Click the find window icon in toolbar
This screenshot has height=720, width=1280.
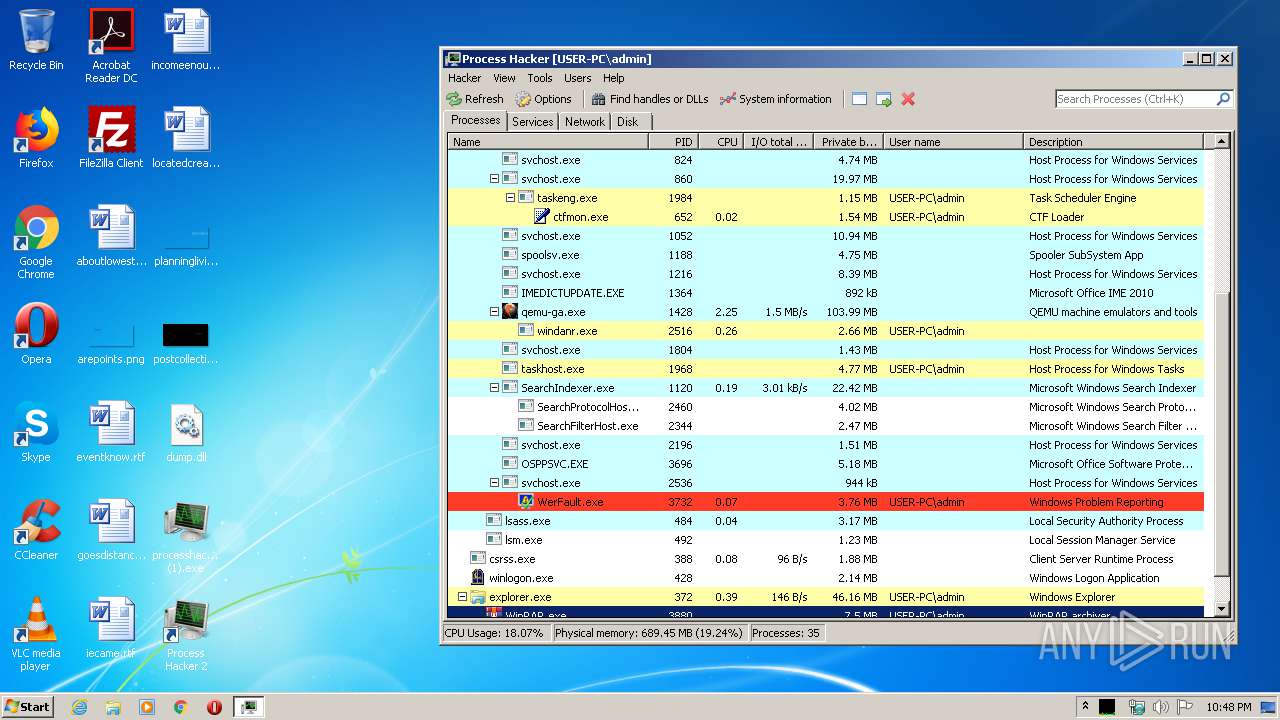click(859, 99)
